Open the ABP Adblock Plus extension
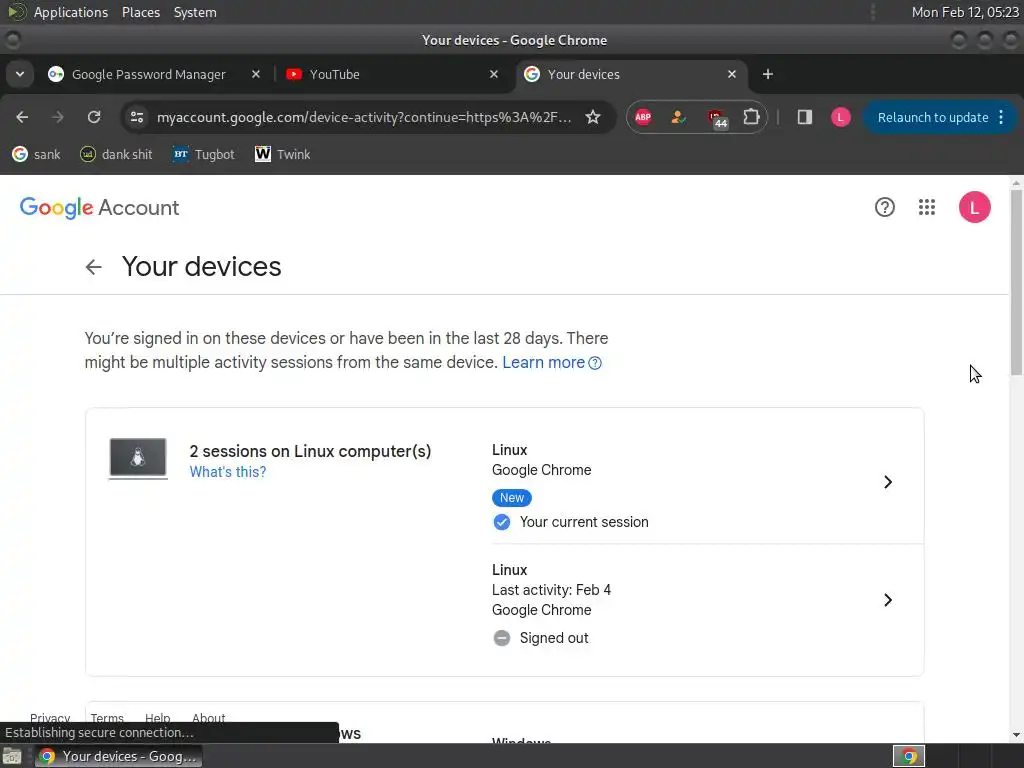This screenshot has width=1024, height=768. [x=643, y=117]
